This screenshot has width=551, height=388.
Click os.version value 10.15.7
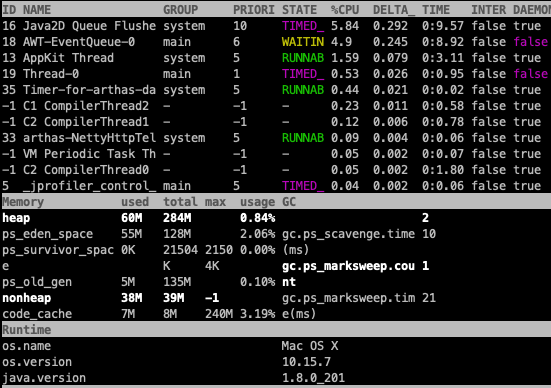click(306, 362)
